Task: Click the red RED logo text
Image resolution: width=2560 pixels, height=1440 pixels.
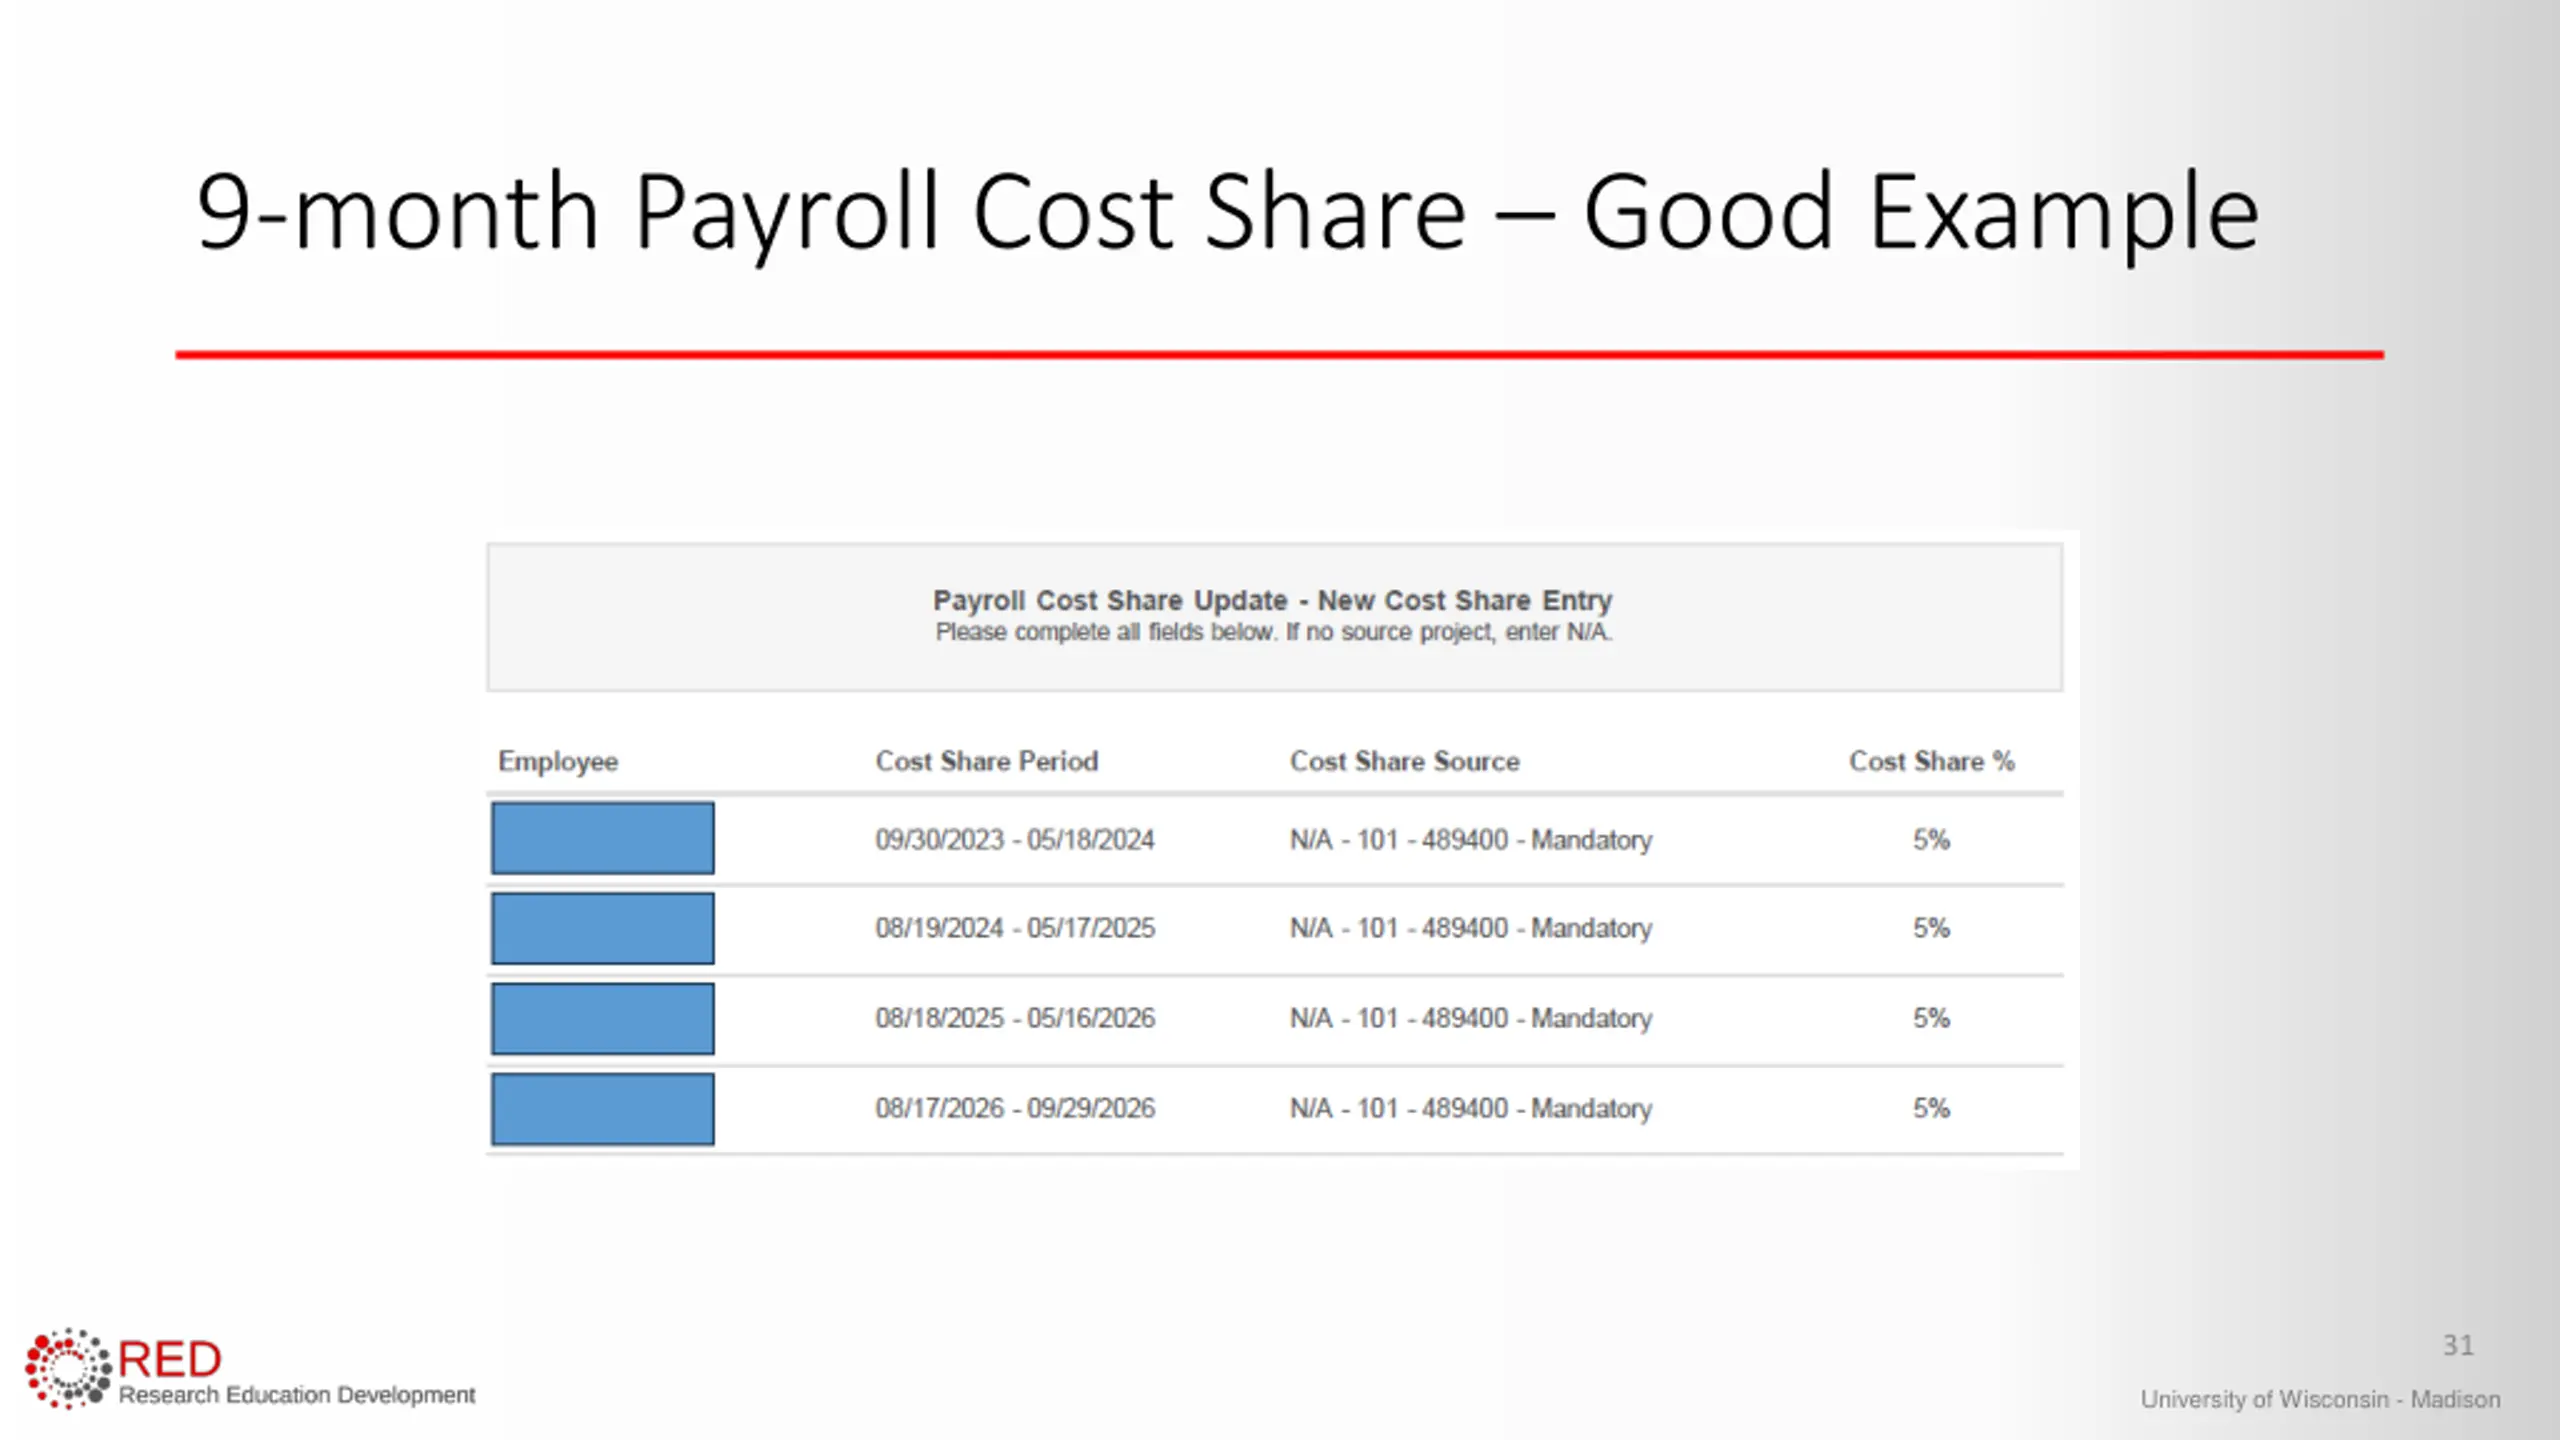Action: pos(169,1360)
